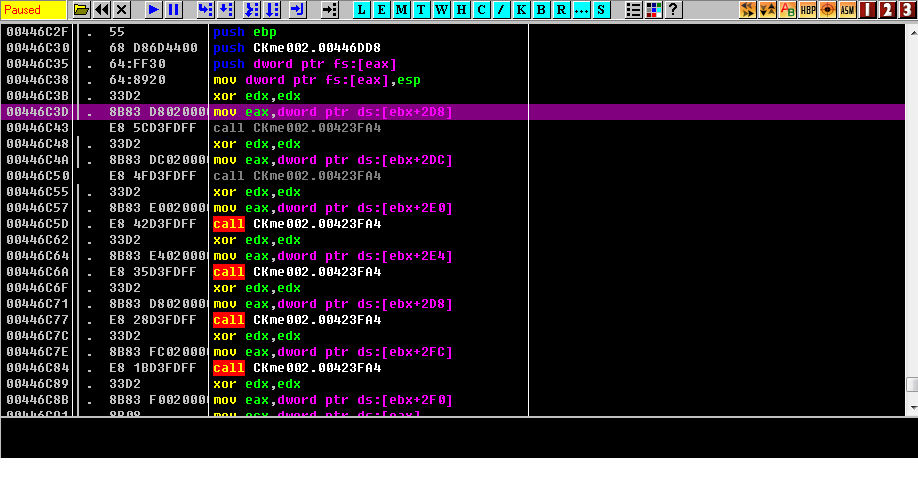This screenshot has width=918, height=480.
Task: Click the orange double left-right arrows plugin icon
Action: click(748, 9)
